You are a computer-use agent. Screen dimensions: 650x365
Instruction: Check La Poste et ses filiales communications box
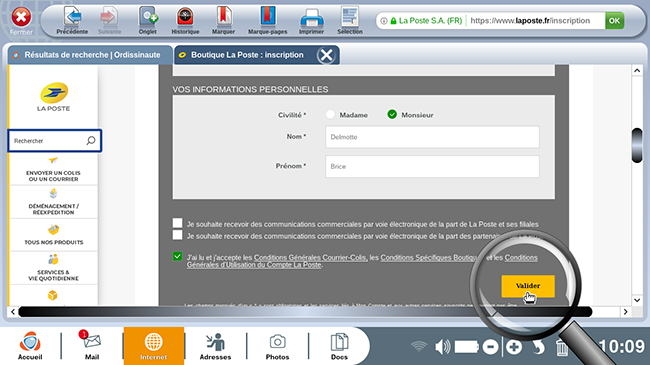point(177,223)
